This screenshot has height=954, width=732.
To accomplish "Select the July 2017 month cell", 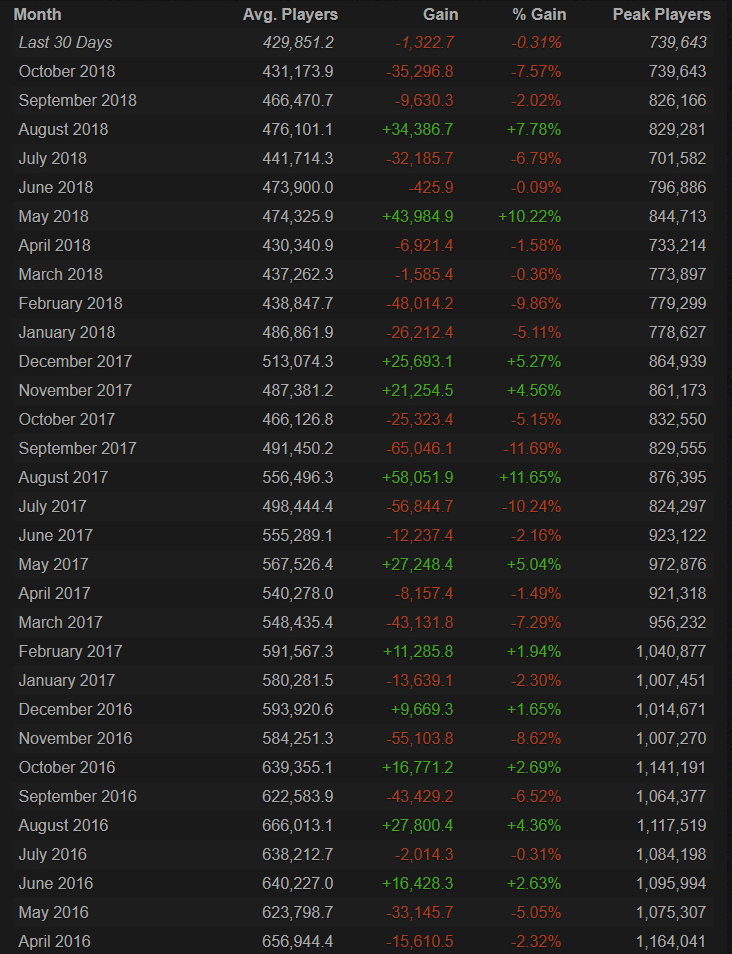I will point(53,506).
